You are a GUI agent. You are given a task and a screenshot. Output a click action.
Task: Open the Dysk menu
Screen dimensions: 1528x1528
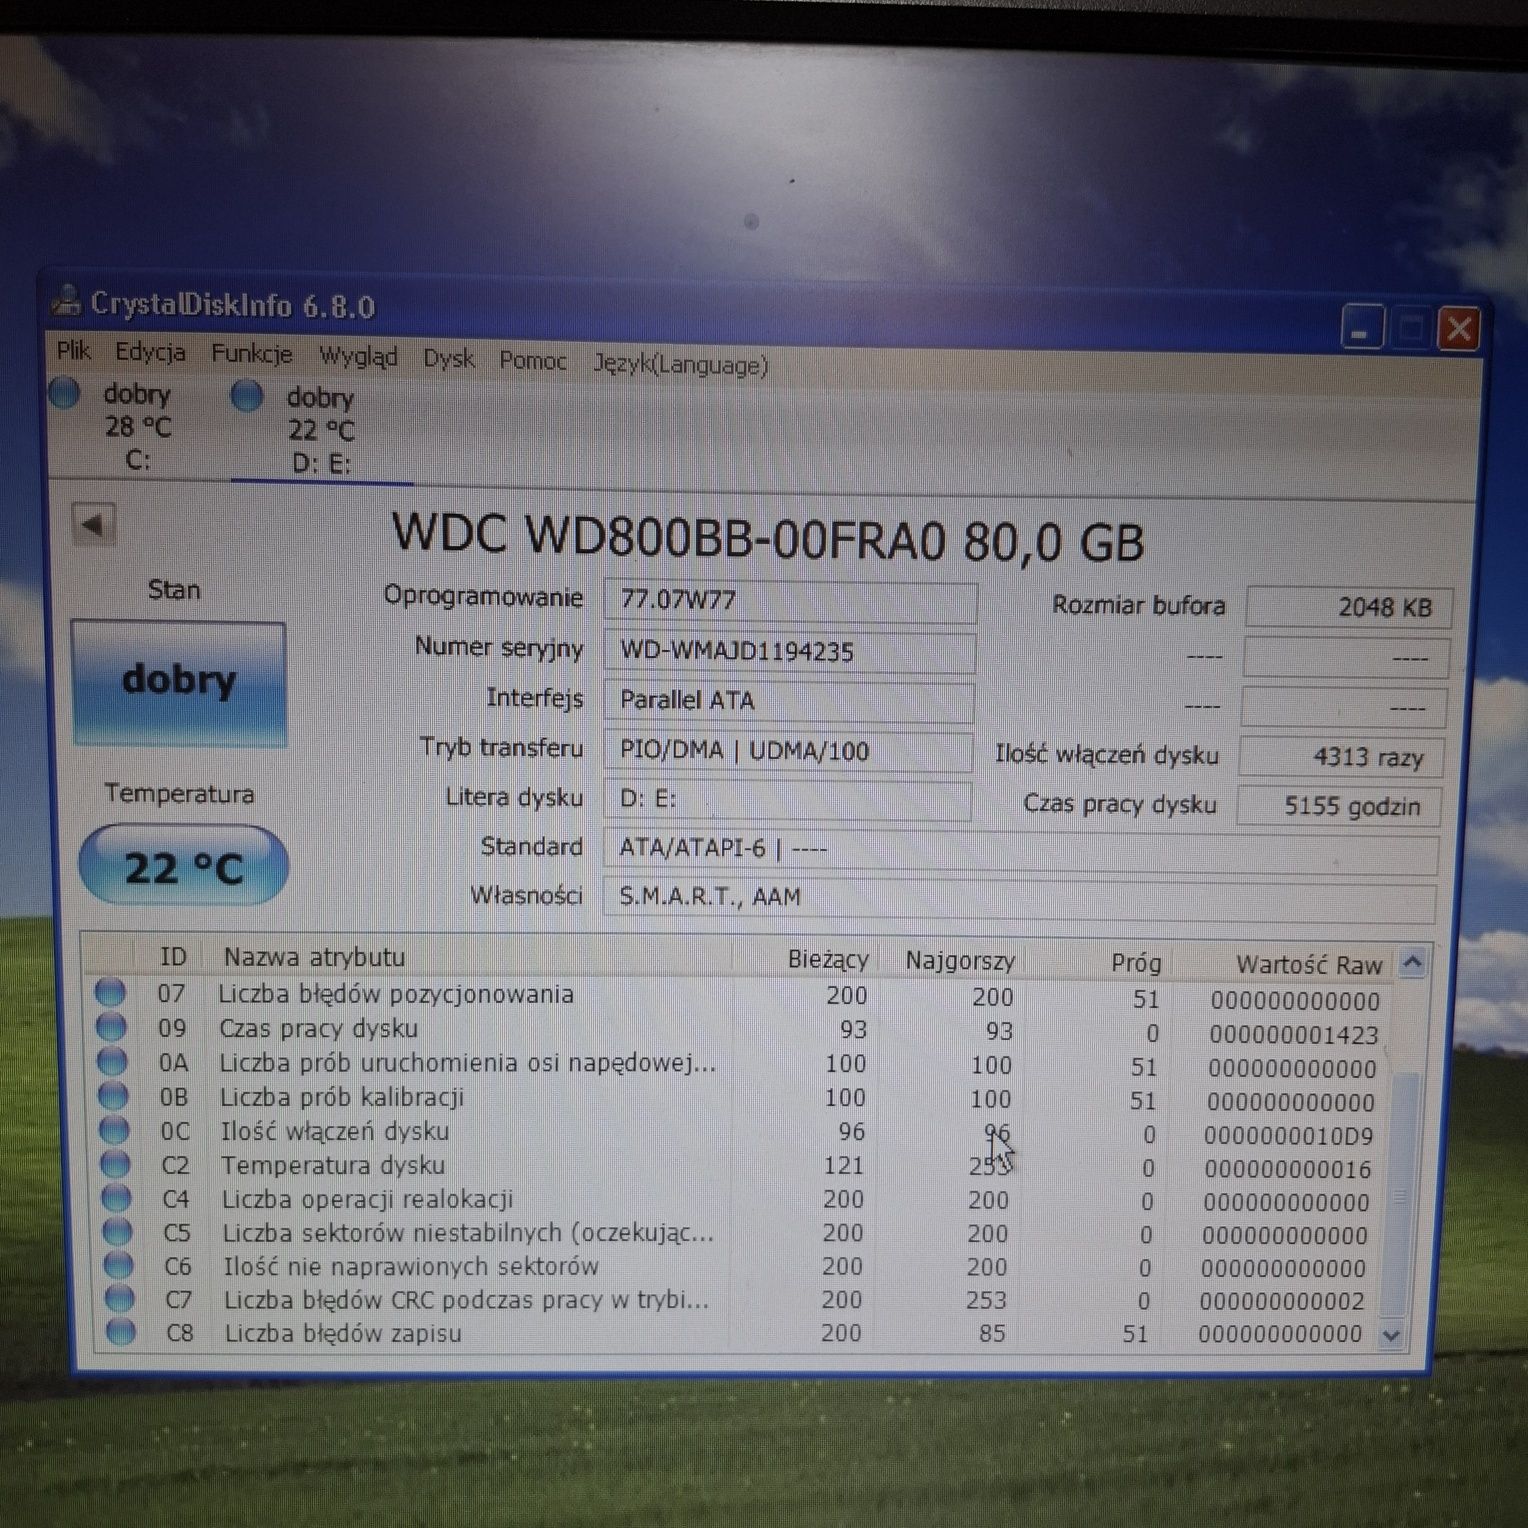coord(448,359)
